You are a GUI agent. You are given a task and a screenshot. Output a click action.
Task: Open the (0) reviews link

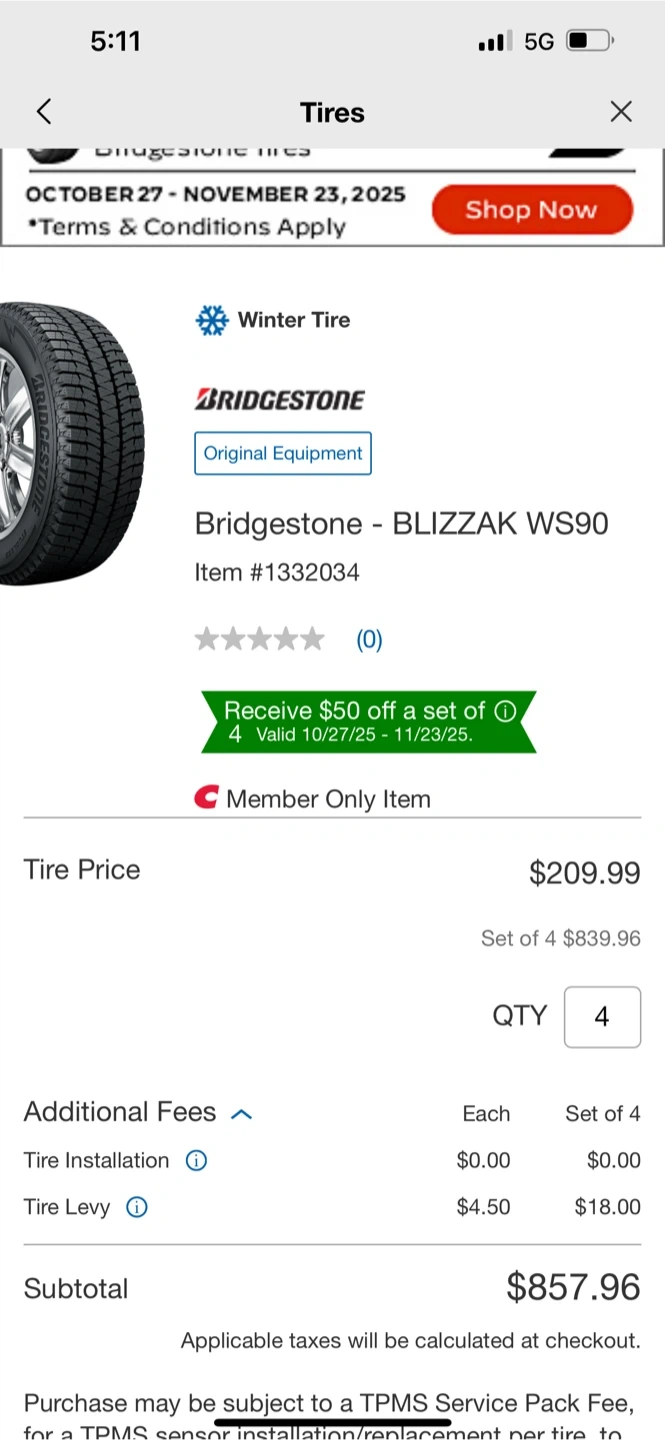point(369,640)
